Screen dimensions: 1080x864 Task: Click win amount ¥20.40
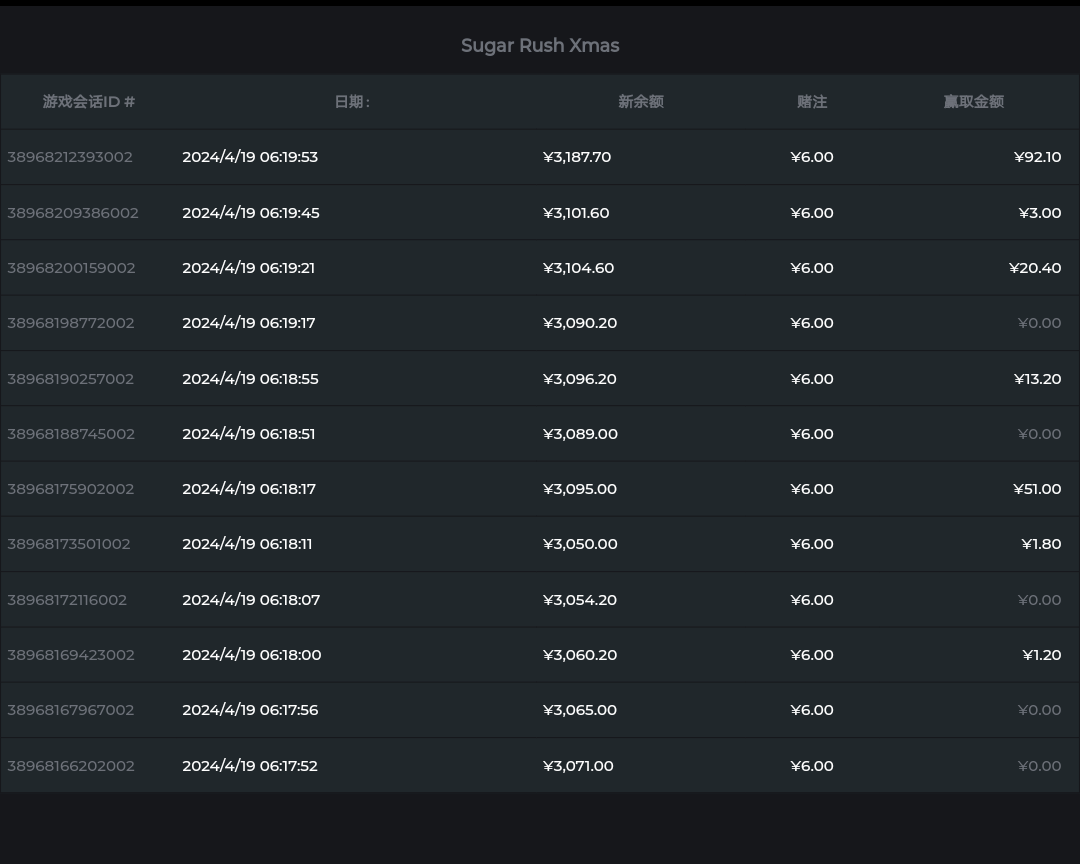[x=1035, y=268]
